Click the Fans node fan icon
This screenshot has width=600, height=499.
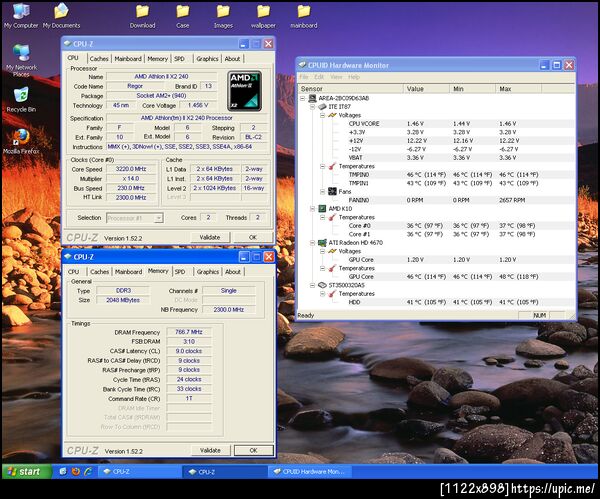332,191
